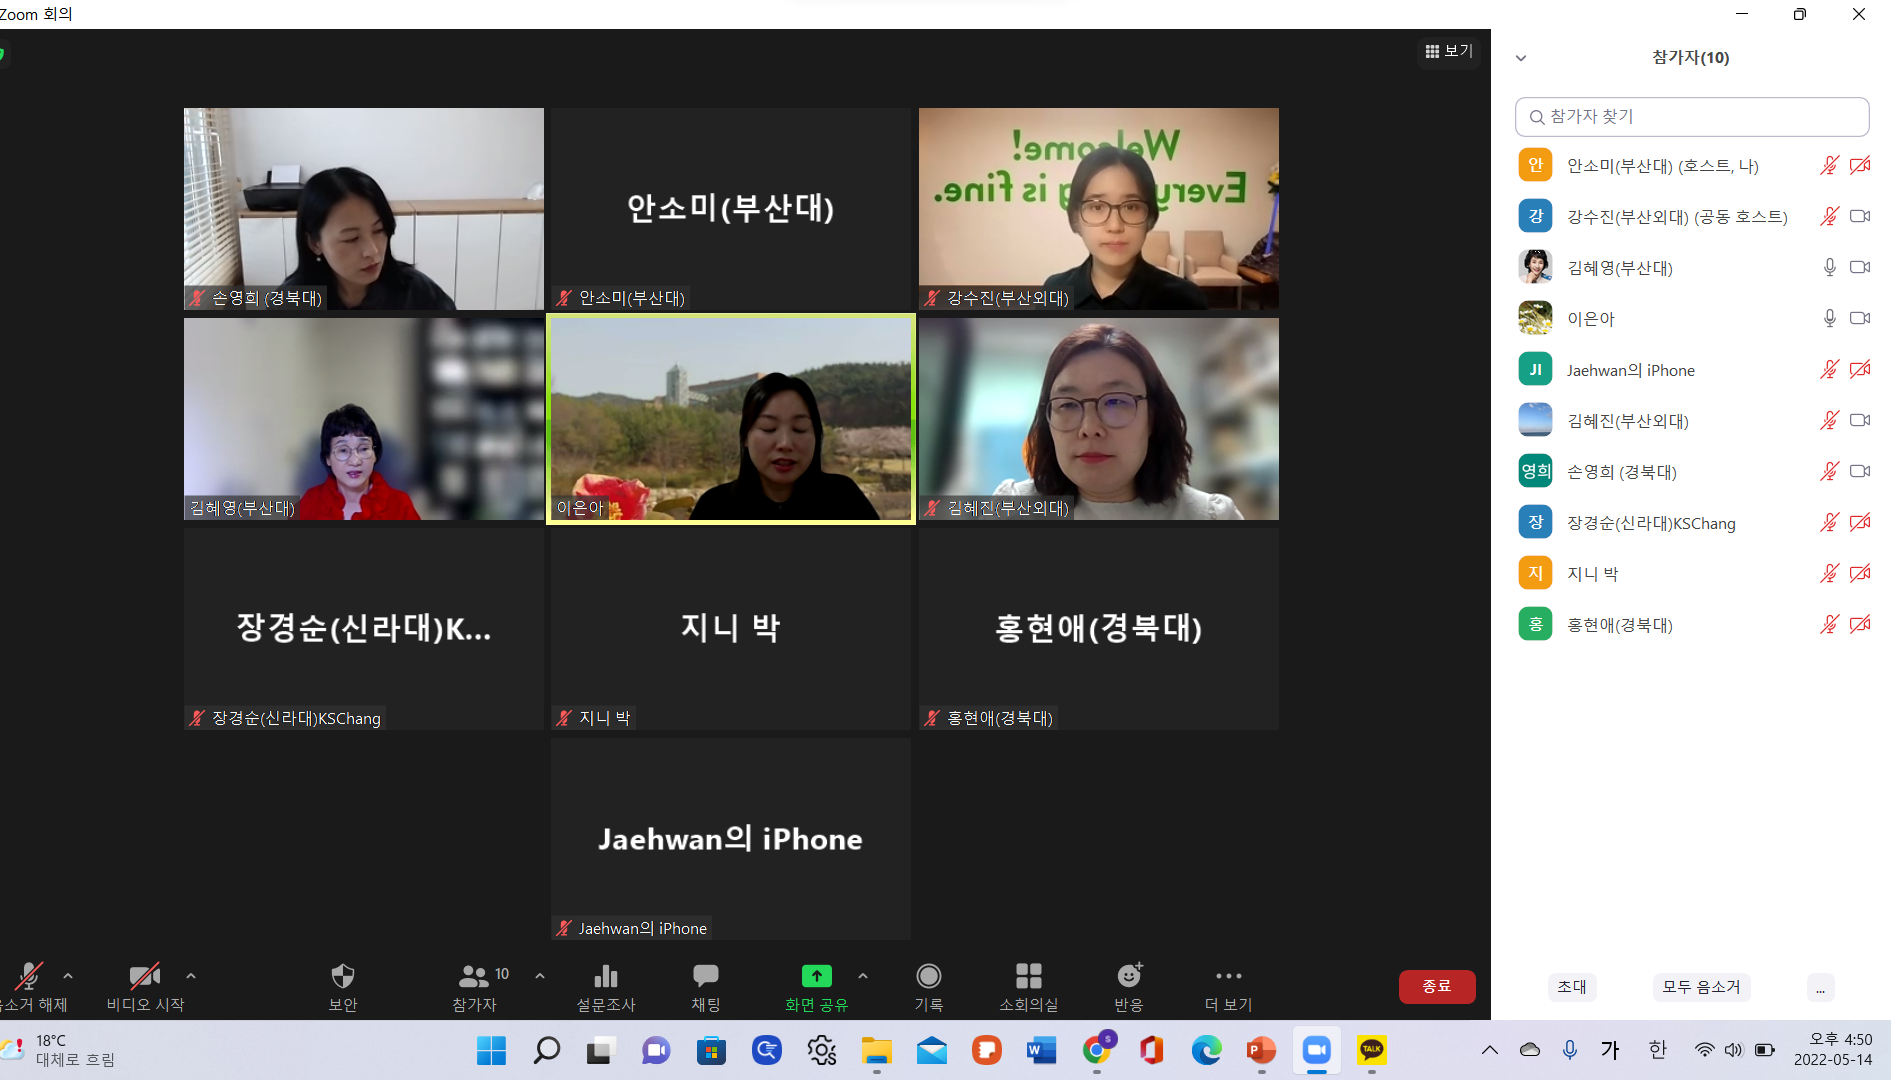Image resolution: width=1891 pixels, height=1080 pixels.
Task: Open the Security (보안) shield icon
Action: point(342,977)
